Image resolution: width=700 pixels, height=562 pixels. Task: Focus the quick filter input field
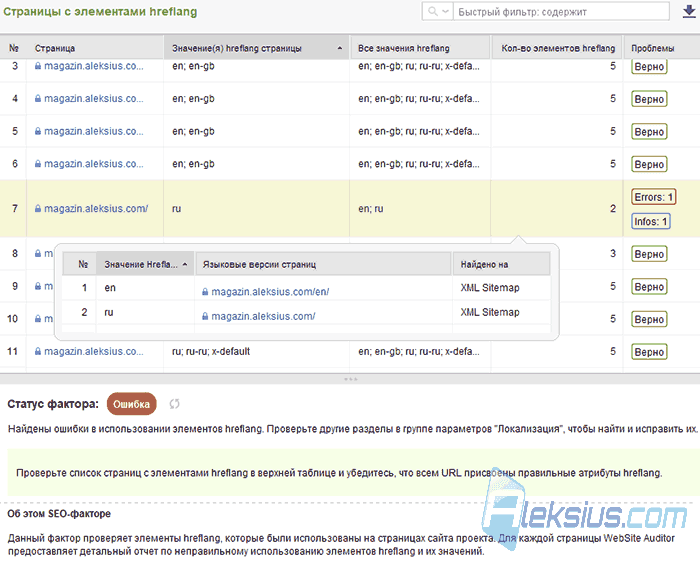coord(561,12)
